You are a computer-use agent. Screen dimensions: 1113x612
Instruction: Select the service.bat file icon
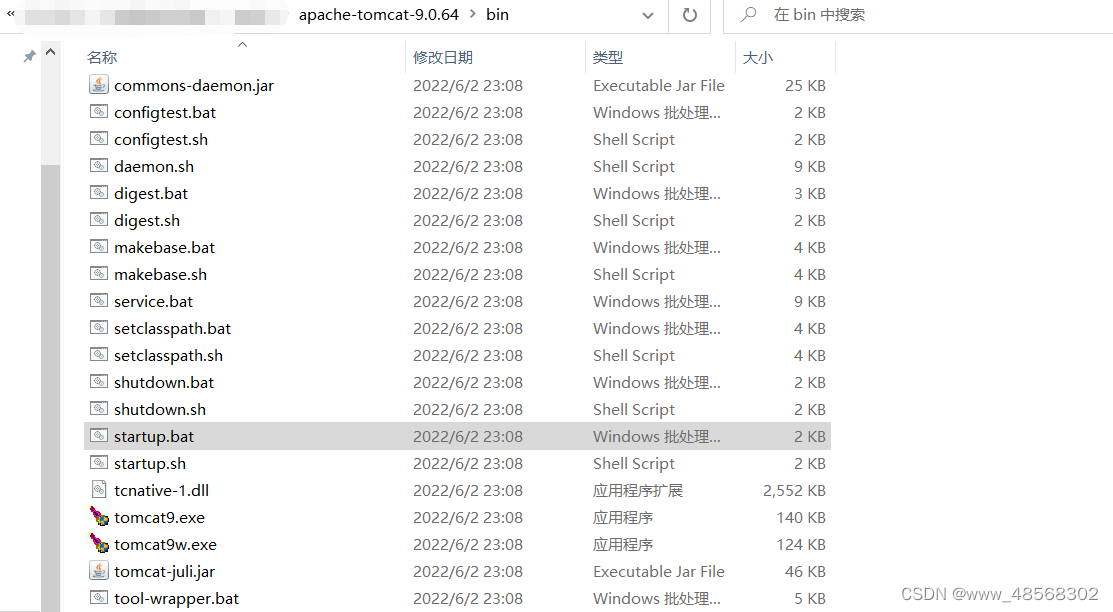point(99,301)
